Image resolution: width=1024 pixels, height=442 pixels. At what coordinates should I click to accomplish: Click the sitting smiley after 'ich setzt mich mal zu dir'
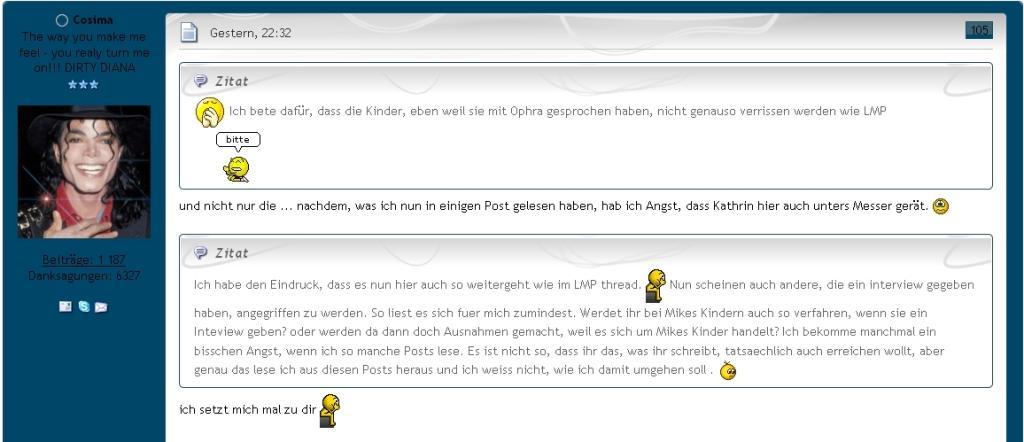click(329, 411)
